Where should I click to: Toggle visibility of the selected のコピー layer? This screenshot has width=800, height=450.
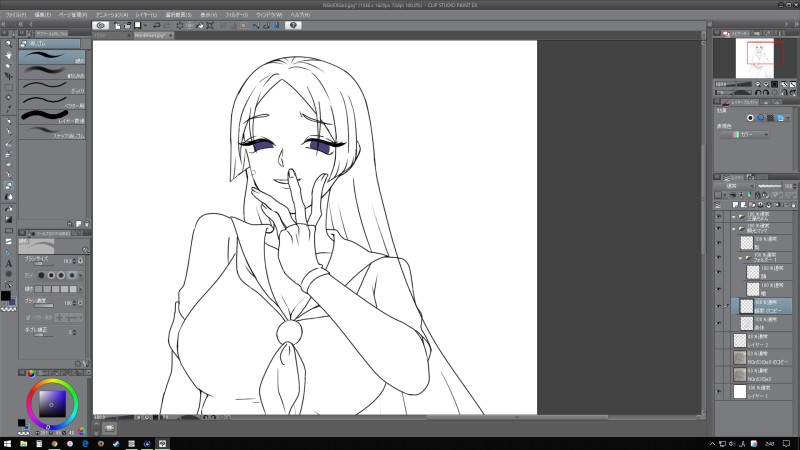coord(719,306)
